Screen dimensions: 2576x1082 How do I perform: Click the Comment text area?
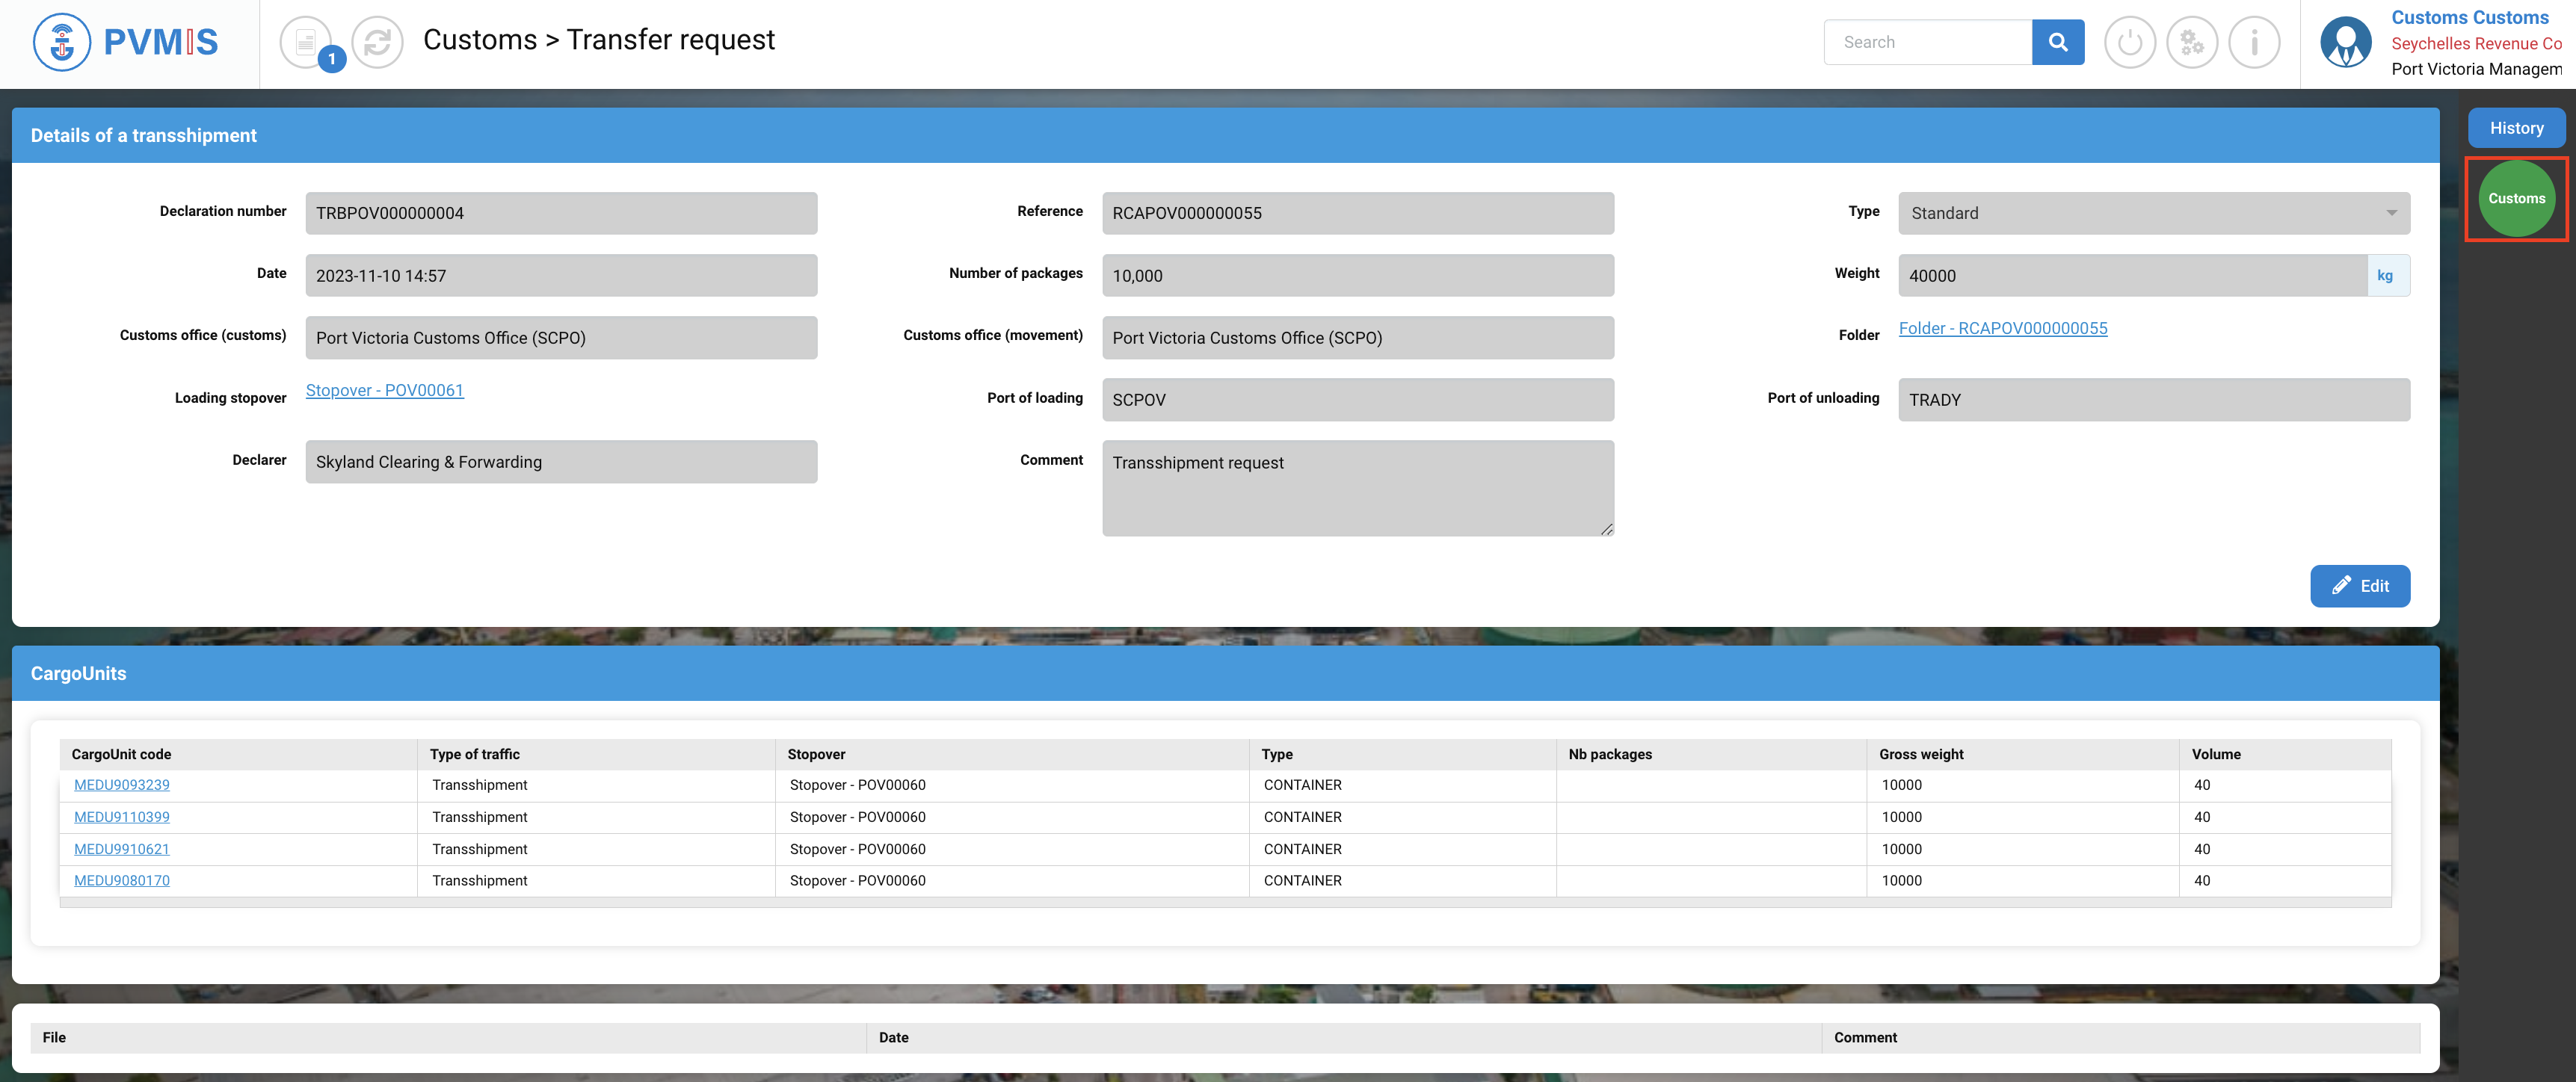click(1357, 488)
